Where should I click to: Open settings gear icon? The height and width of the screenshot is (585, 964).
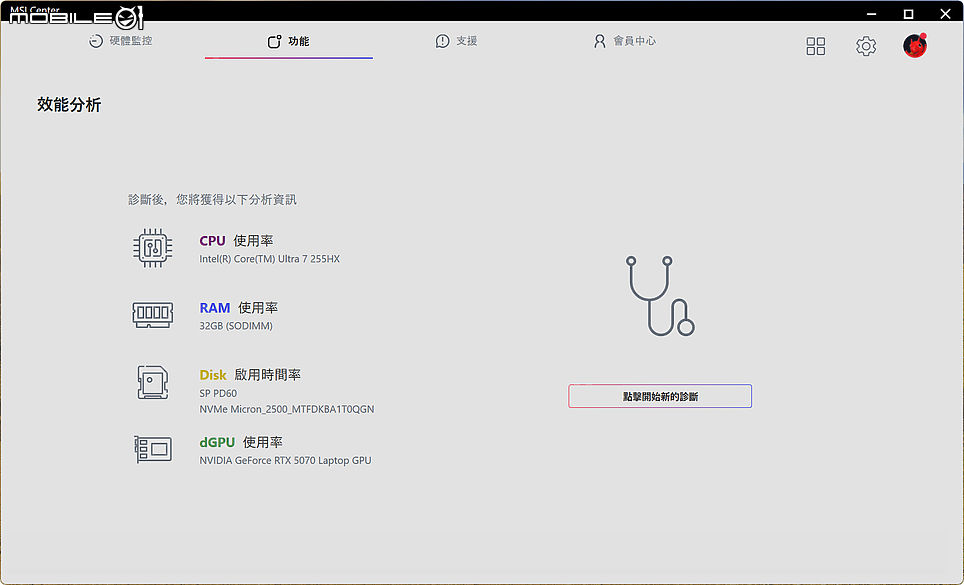click(866, 46)
